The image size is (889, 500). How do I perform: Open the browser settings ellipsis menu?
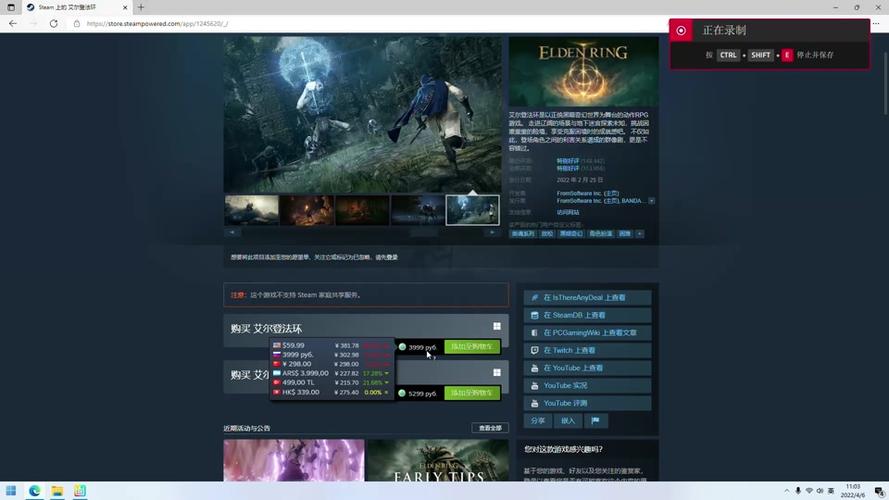click(876, 24)
